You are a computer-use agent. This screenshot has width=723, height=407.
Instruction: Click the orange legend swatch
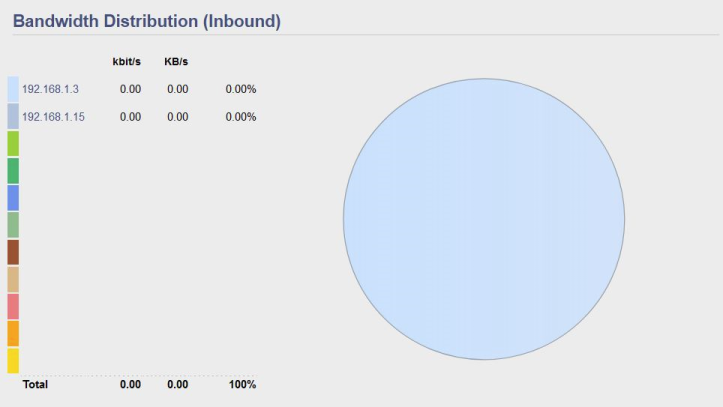[x=13, y=334]
